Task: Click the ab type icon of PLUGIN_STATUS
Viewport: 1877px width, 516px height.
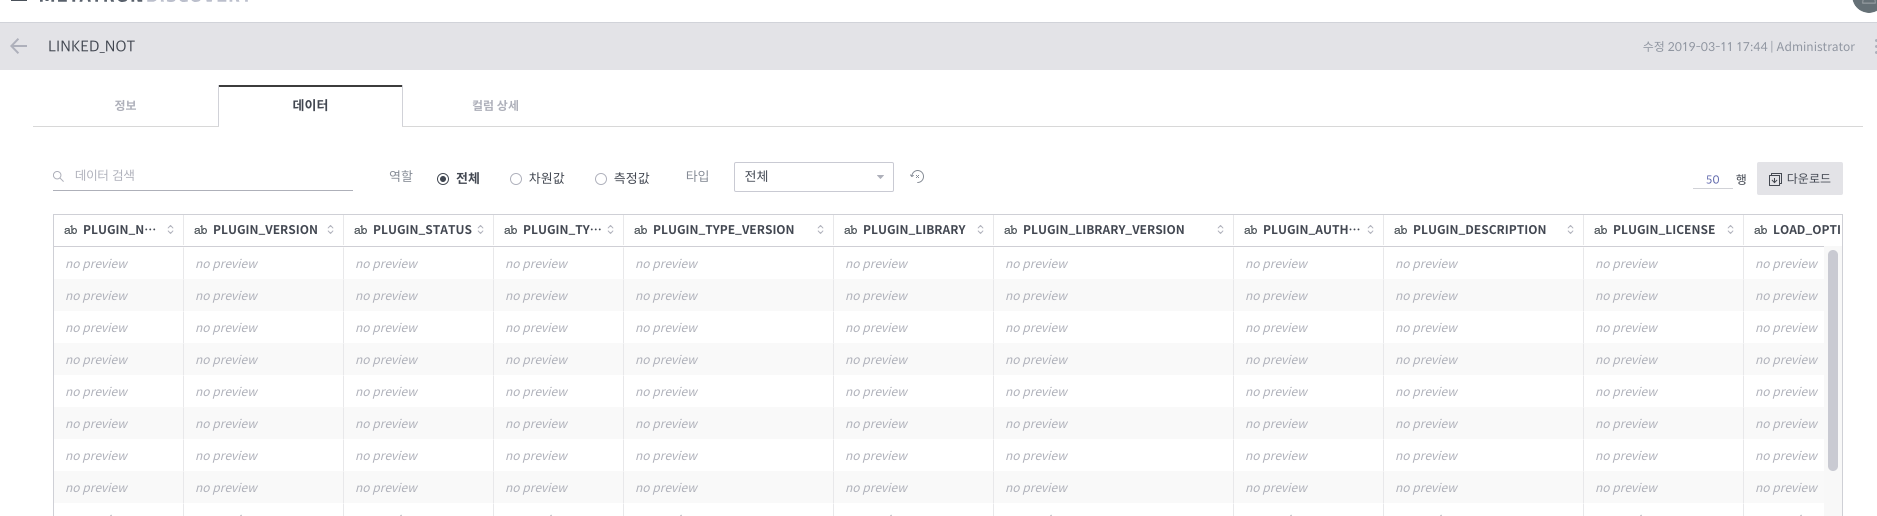Action: click(360, 230)
